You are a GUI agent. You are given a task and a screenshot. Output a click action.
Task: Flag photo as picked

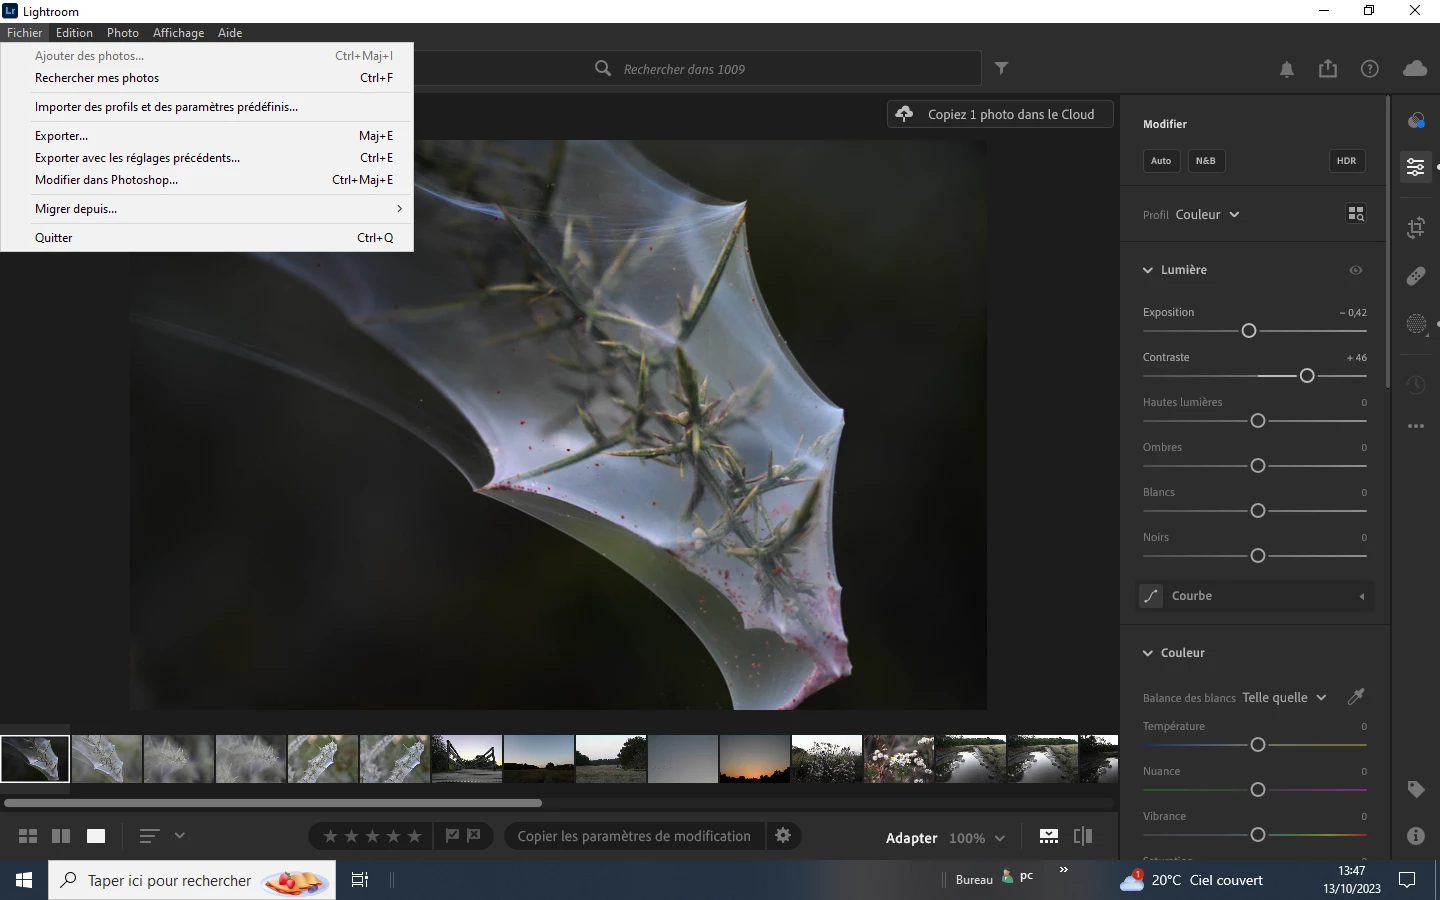452,835
